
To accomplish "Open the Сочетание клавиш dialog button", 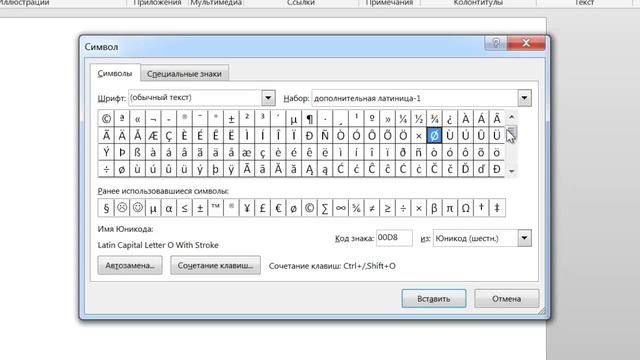I will tap(216, 265).
